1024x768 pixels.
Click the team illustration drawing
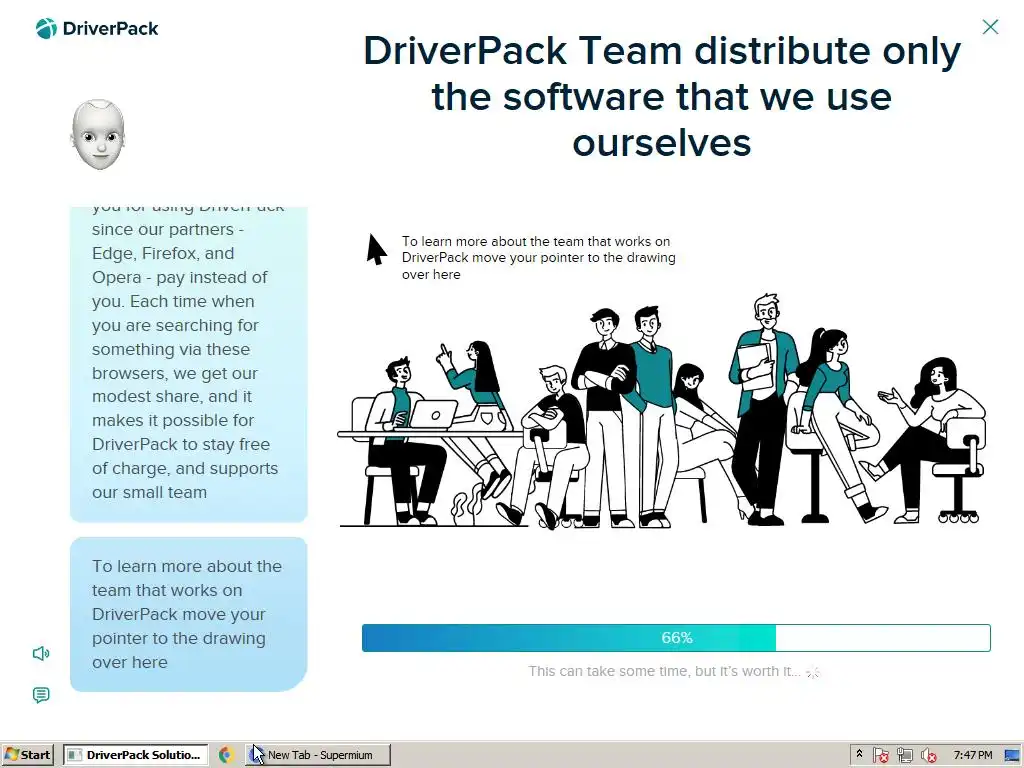(x=662, y=410)
